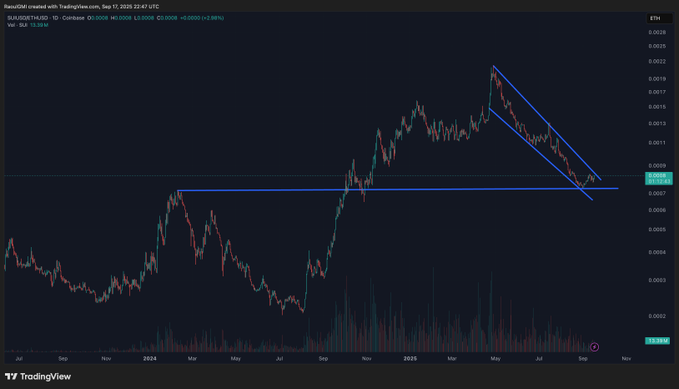The height and width of the screenshot is (389, 679).
Task: Click the TradingView logo at bottom left
Action: (x=38, y=376)
